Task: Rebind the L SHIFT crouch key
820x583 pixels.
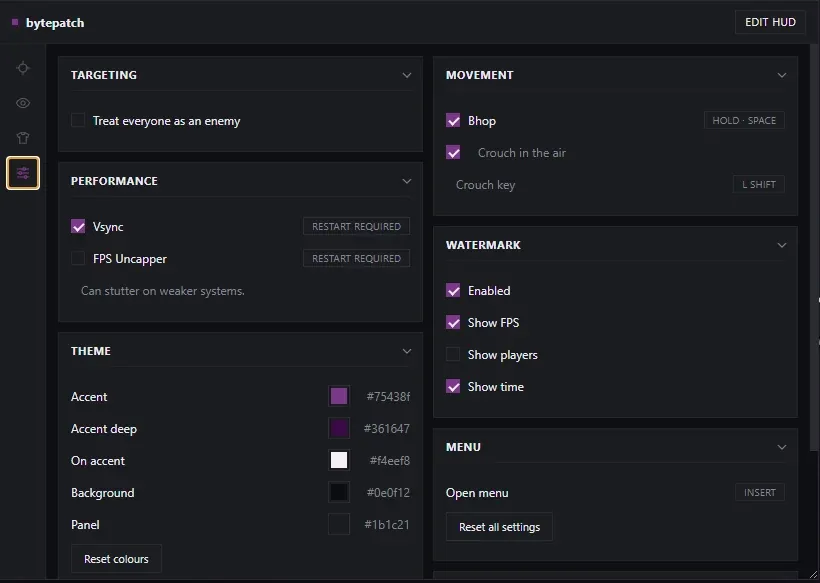Action: click(759, 185)
